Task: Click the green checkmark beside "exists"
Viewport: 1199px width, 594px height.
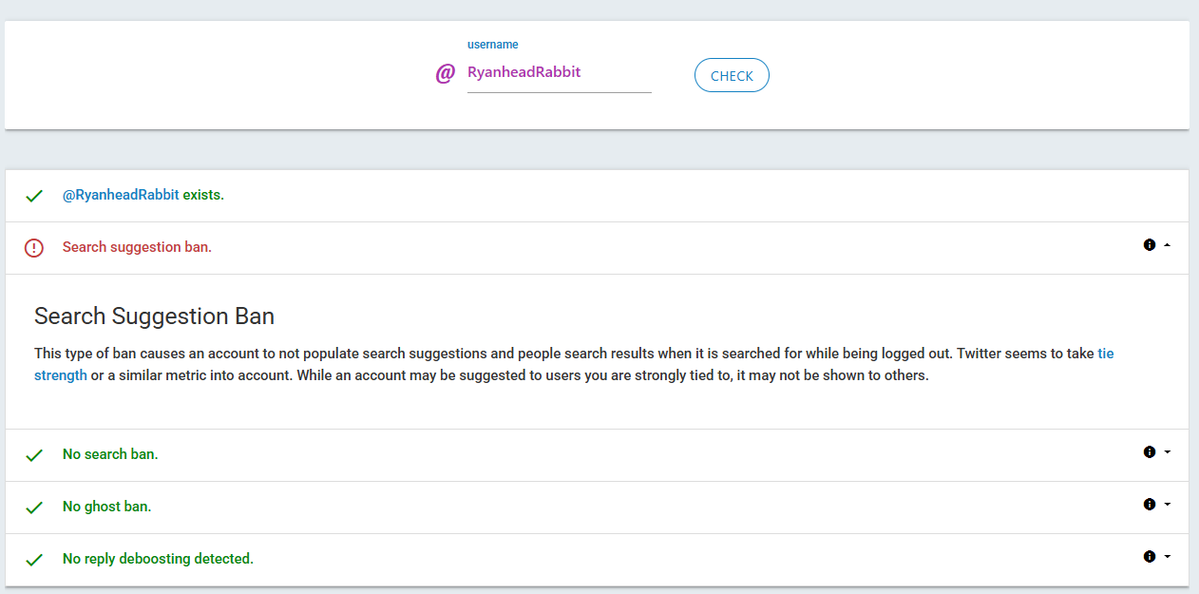Action: tap(34, 196)
